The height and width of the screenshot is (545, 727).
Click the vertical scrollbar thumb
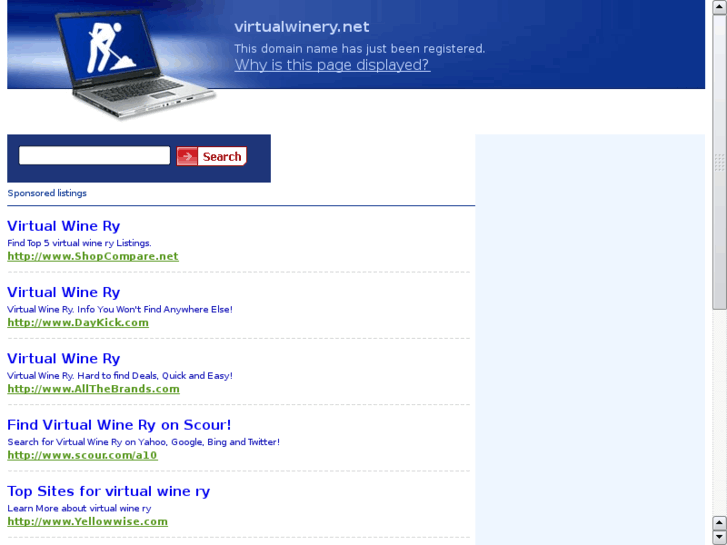719,162
